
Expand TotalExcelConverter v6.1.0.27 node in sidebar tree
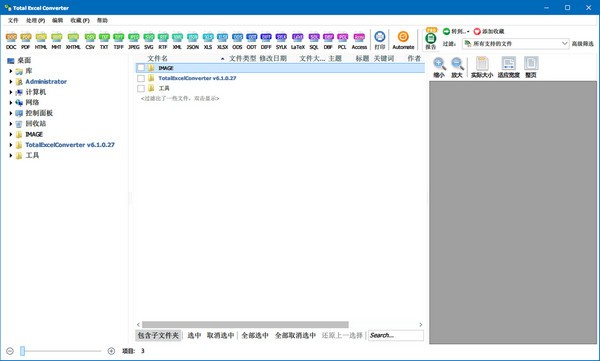(11, 145)
